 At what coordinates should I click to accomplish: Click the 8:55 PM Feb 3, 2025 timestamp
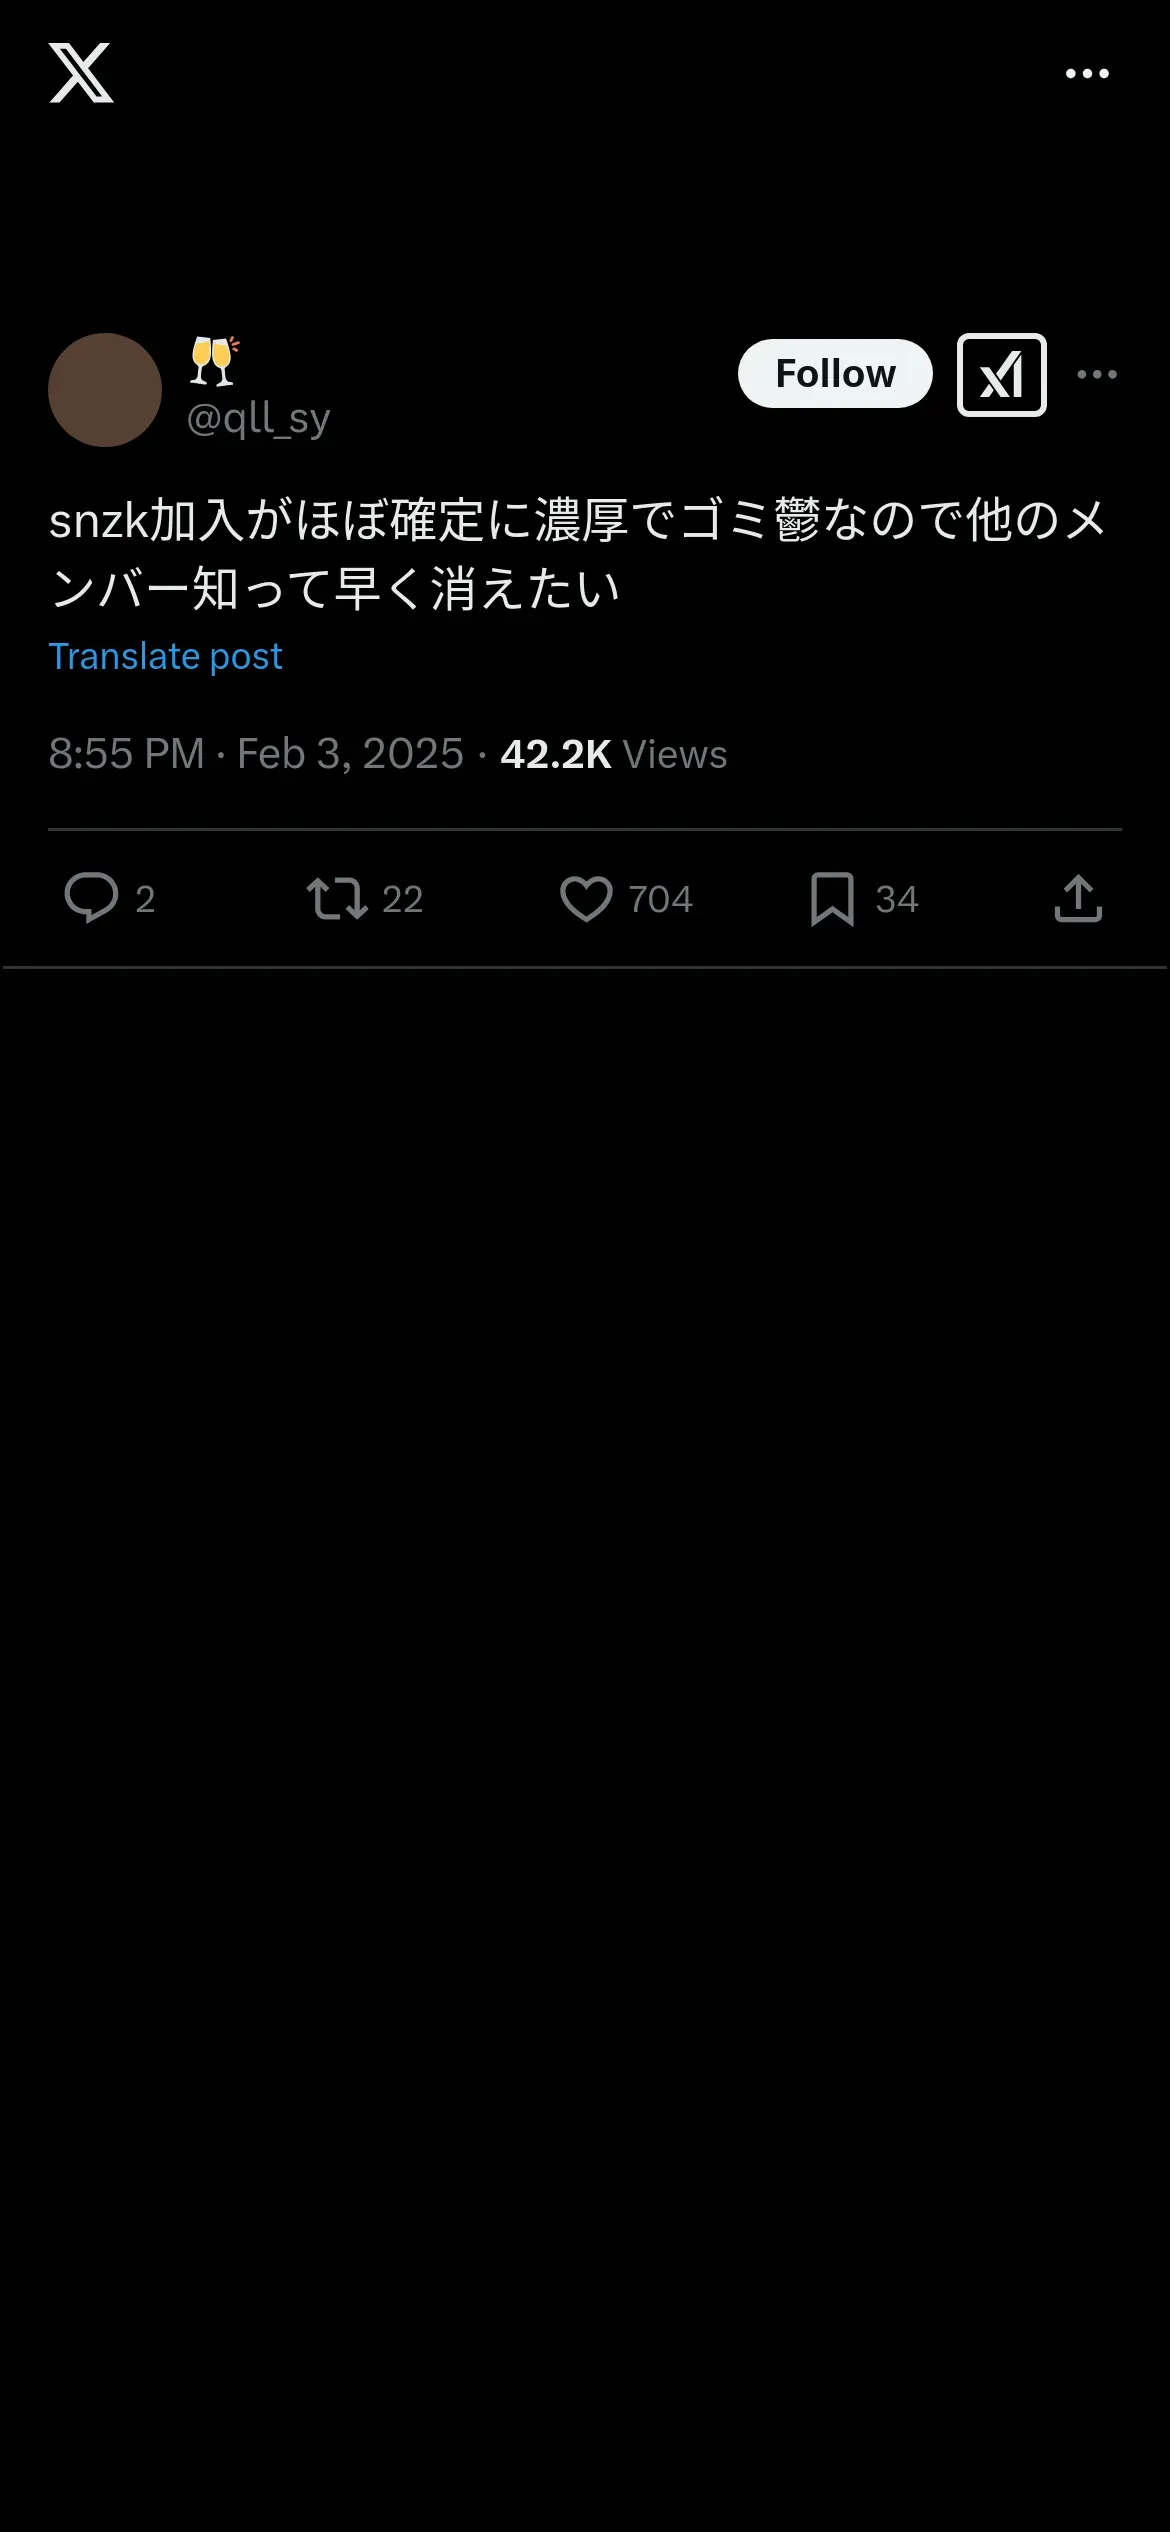click(x=256, y=754)
